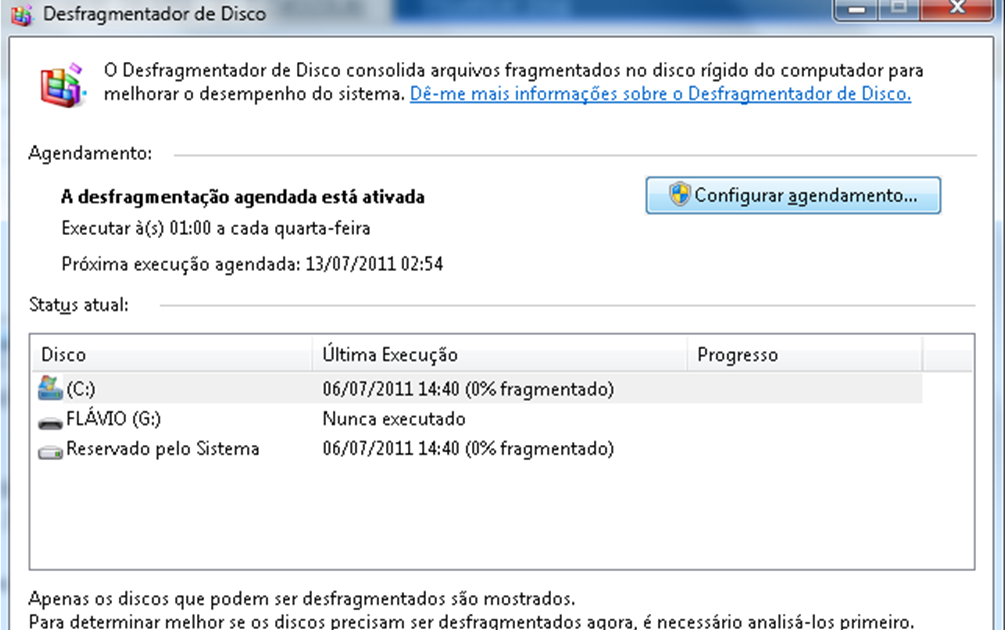
Task: Click the (C:) drive icon in the list
Action: (49, 389)
